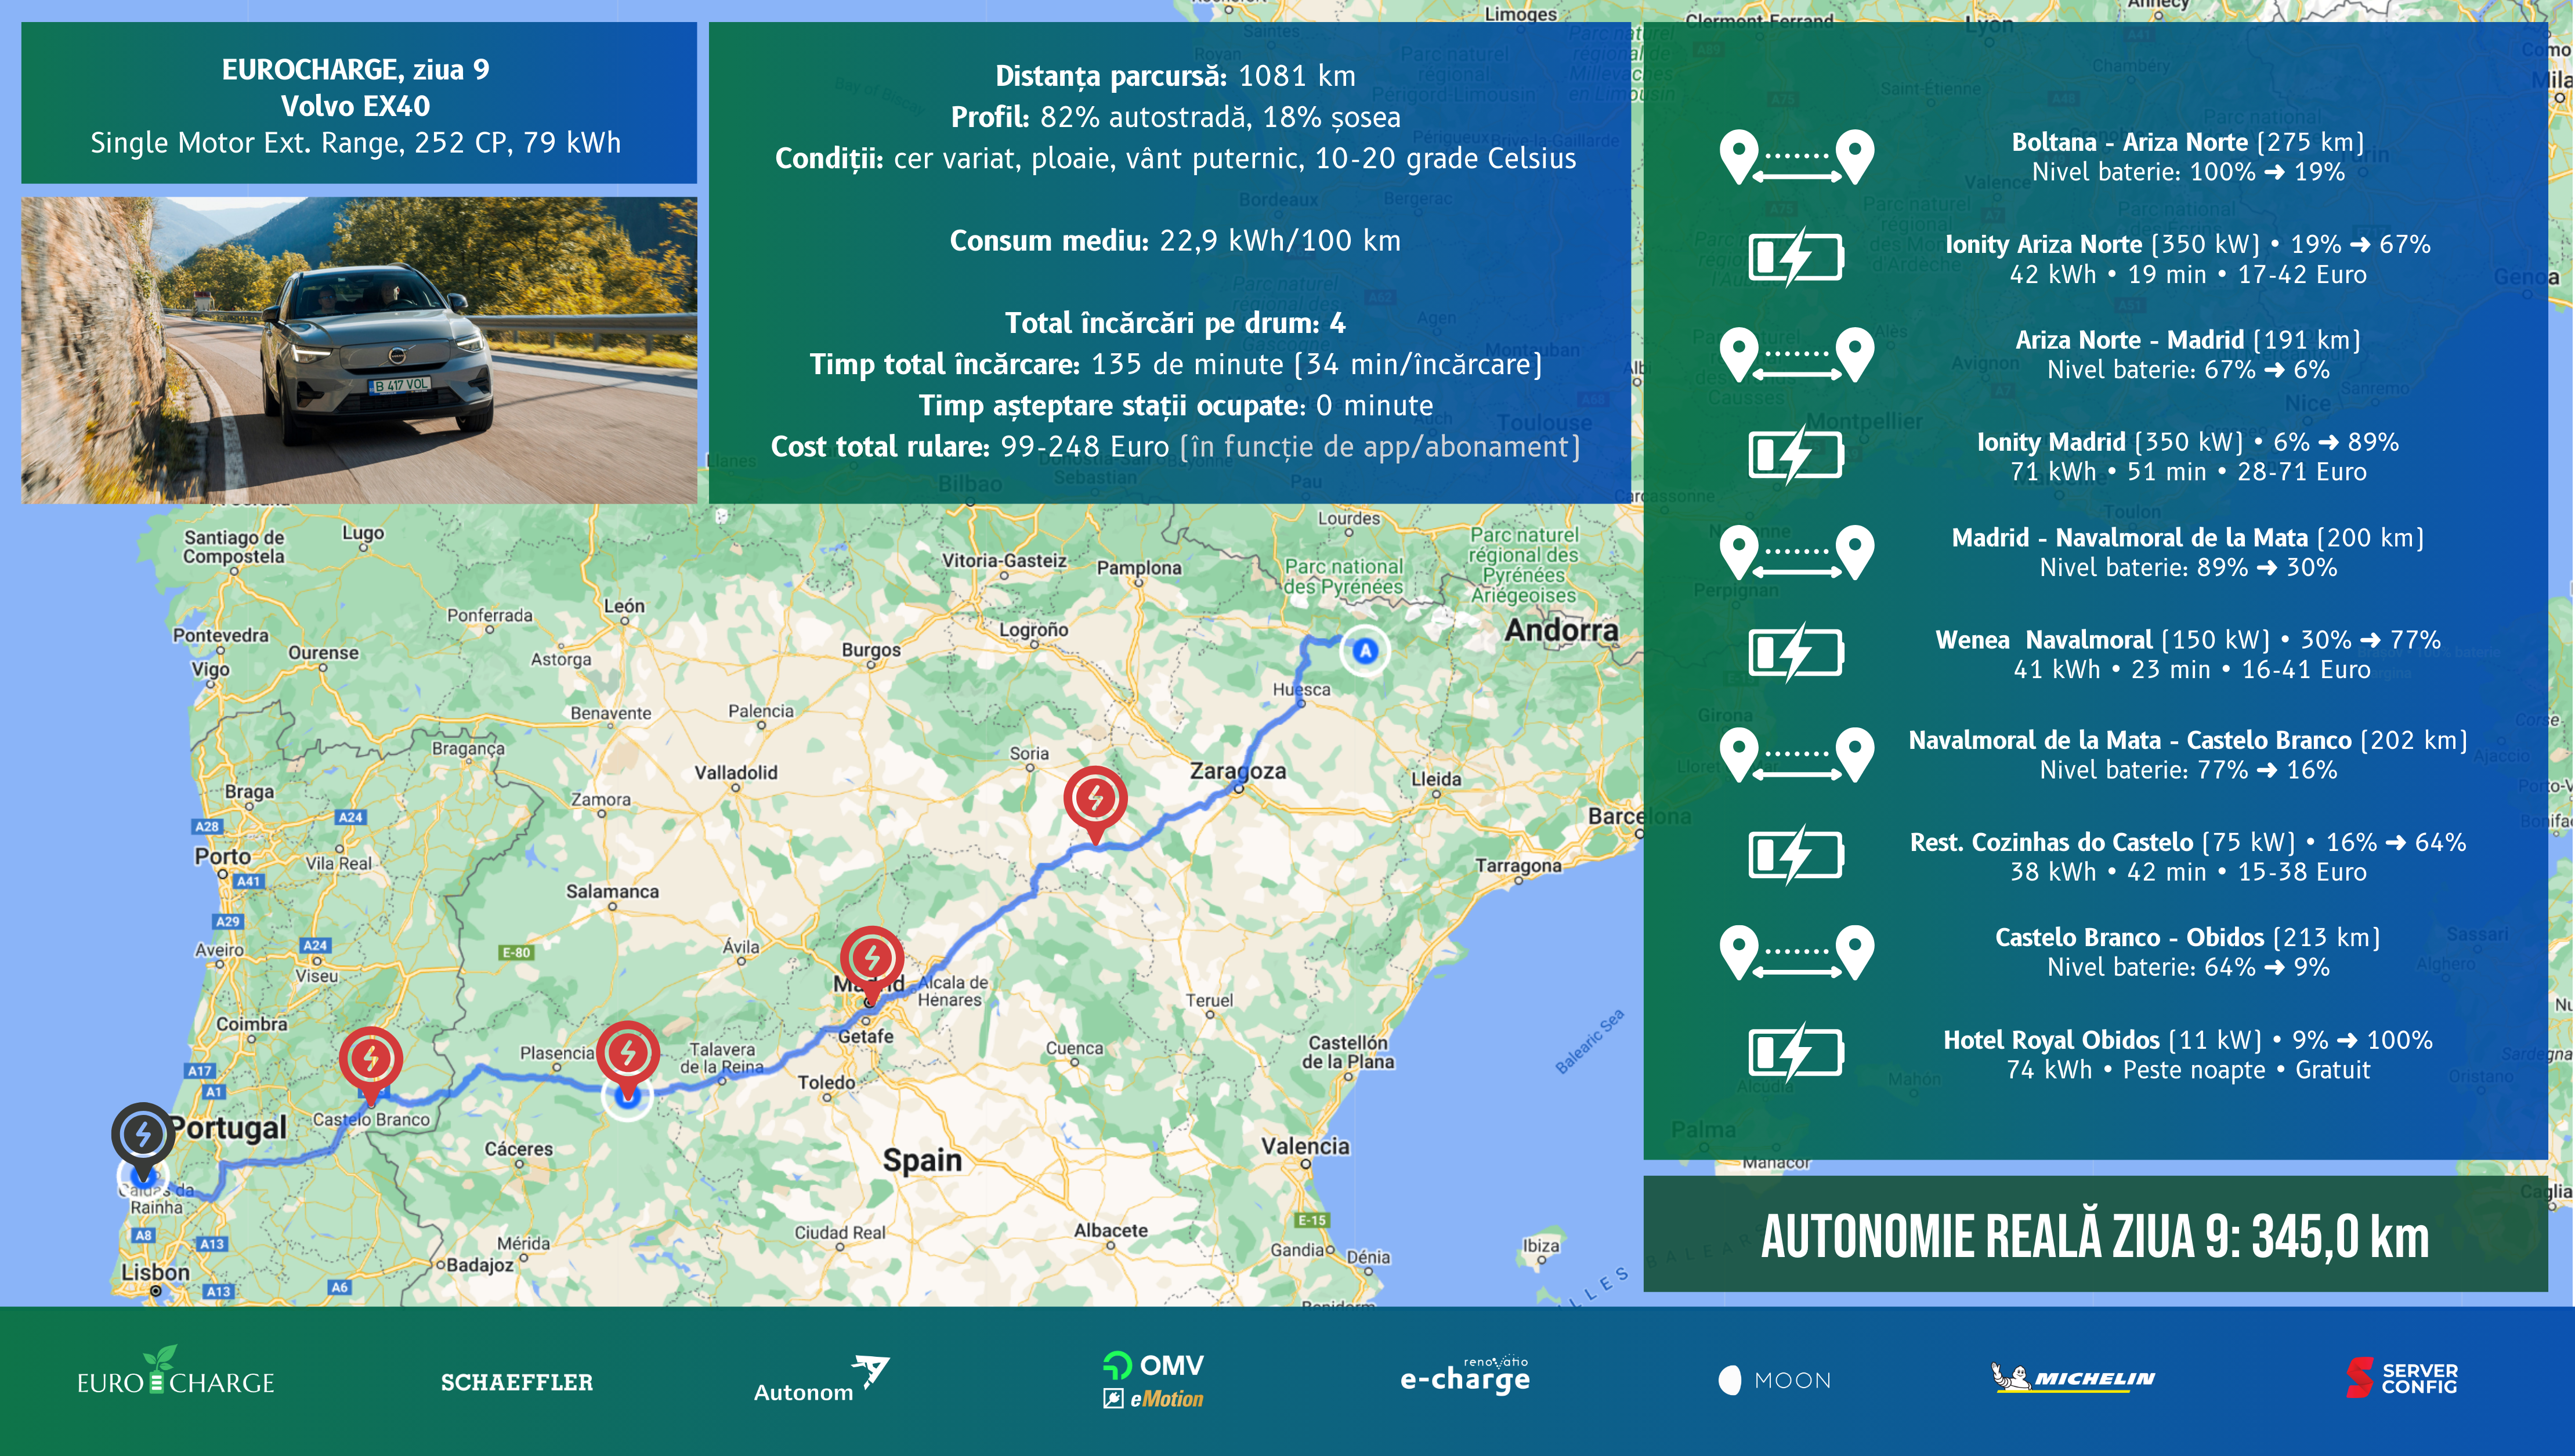Click the 'Distanța parcursă: 1081 km' line
2575x1456 pixels.
click(1176, 76)
